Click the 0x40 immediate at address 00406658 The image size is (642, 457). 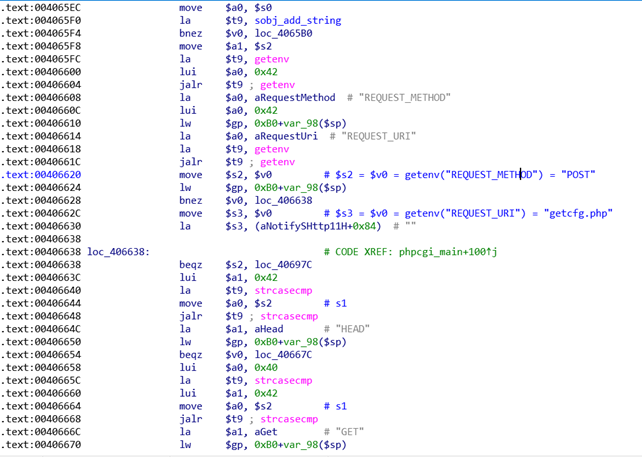coord(266,367)
